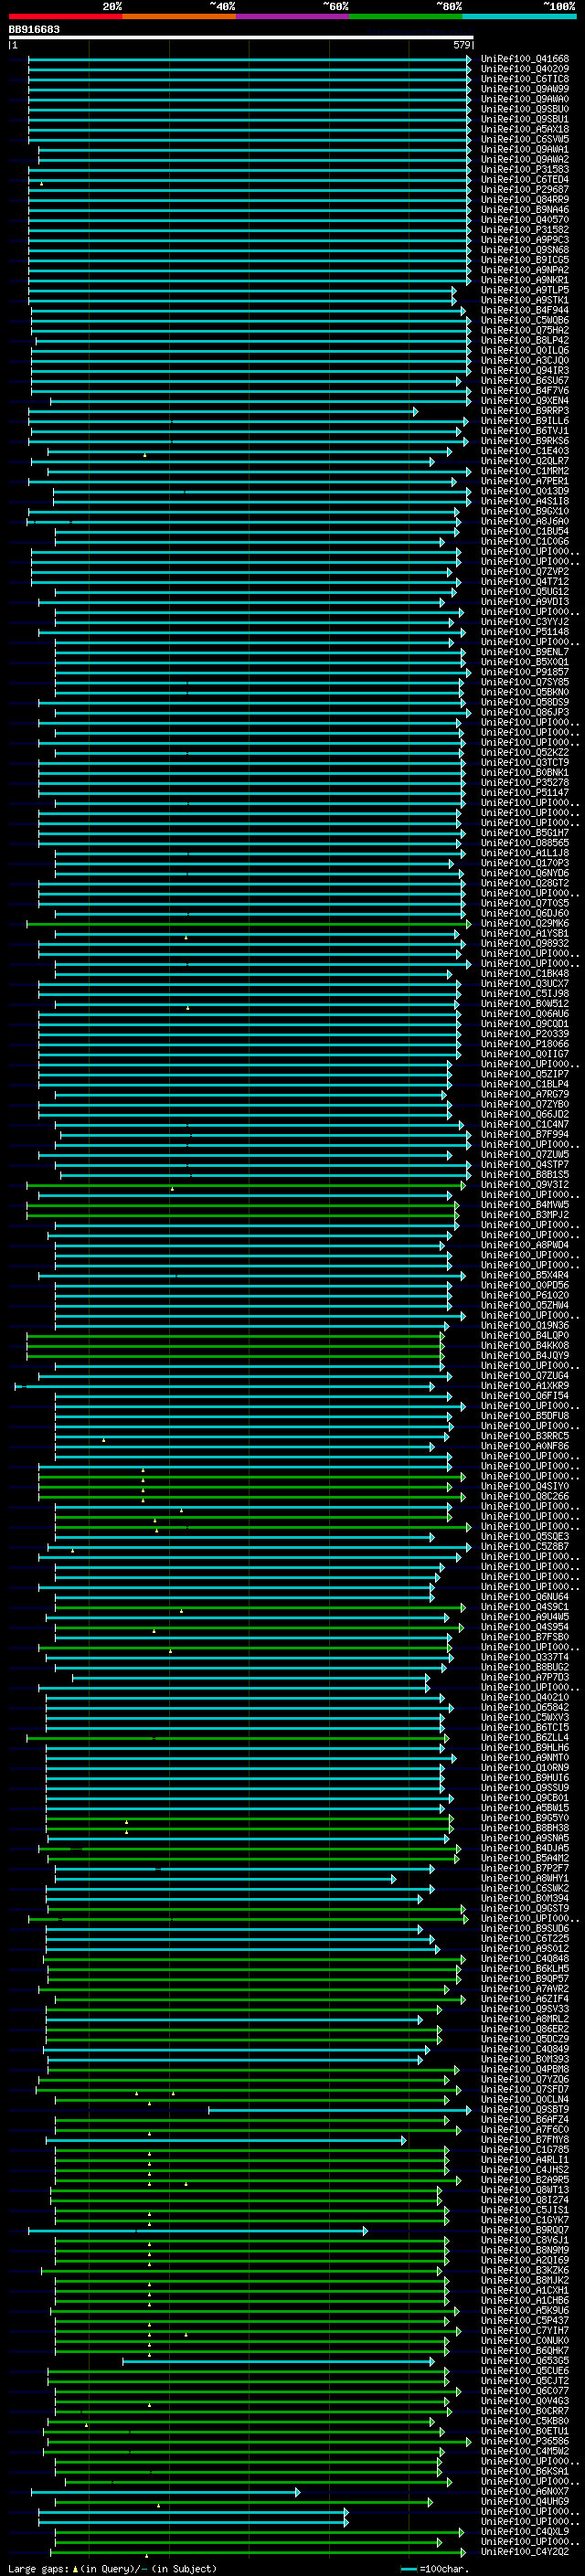Click the query end position label 579
The image size is (585, 2576).
(x=462, y=45)
